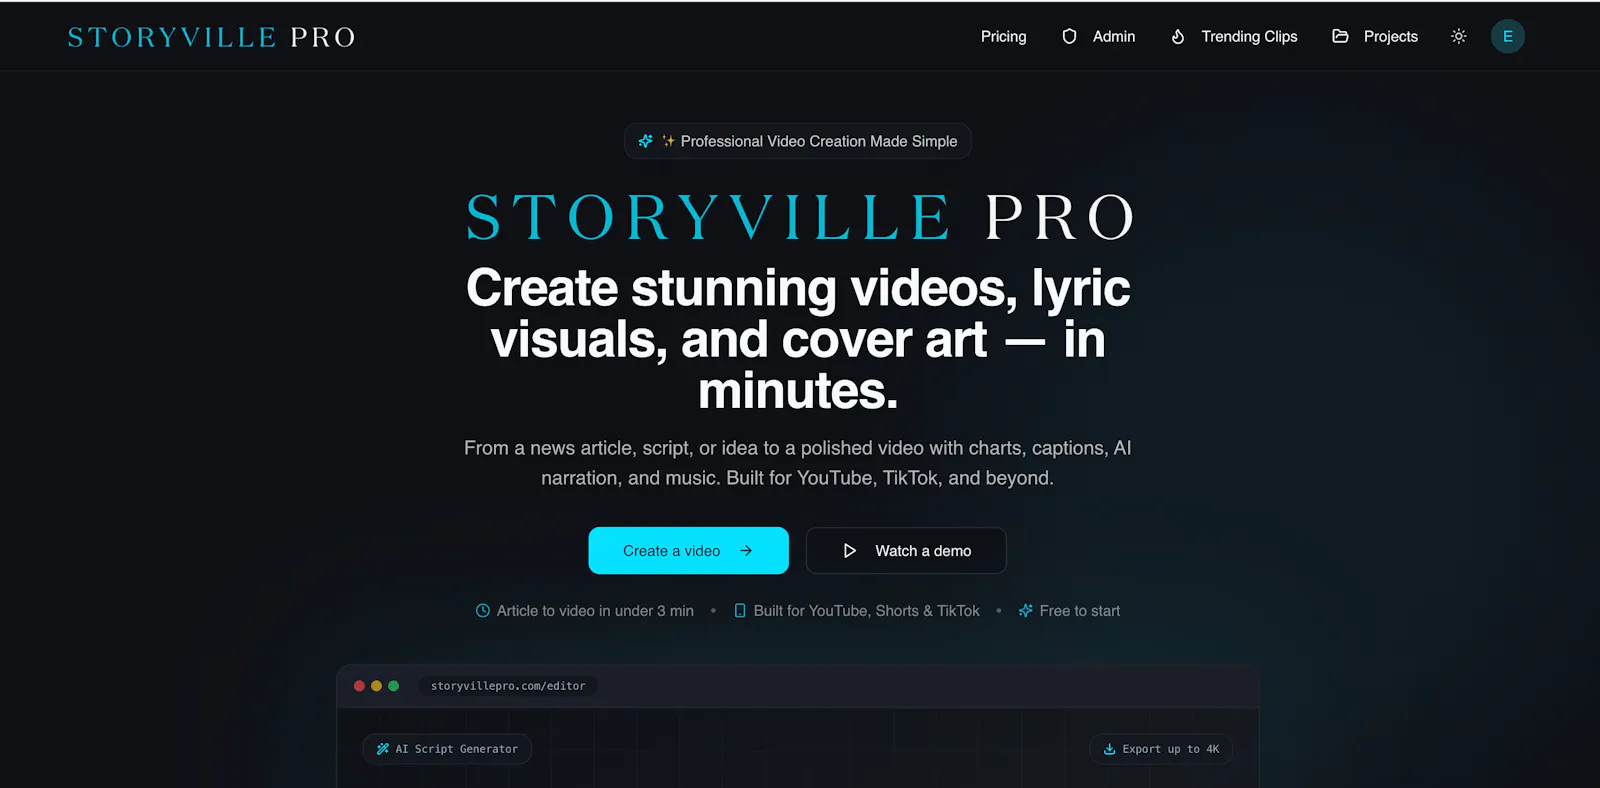The height and width of the screenshot is (788, 1600).
Task: Toggle the light/dark theme sun icon
Action: 1459,36
